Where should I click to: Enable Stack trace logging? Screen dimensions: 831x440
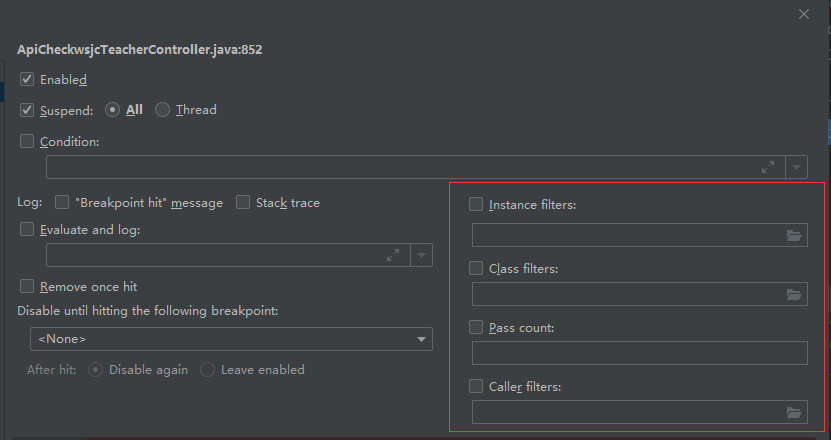point(243,203)
